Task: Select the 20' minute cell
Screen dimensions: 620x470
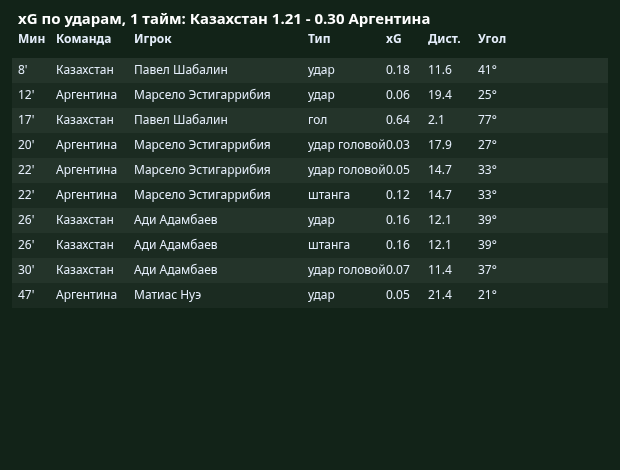Action: (26, 145)
